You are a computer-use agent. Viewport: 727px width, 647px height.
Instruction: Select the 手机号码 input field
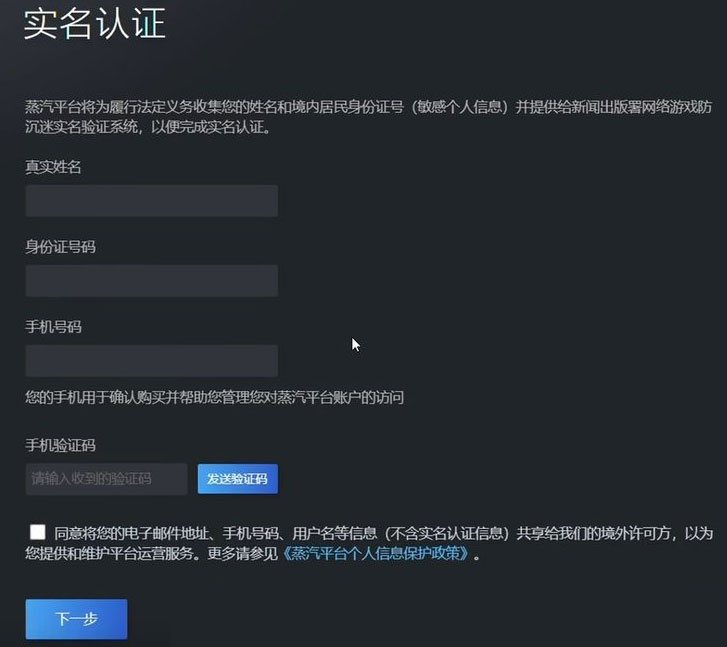[152, 361]
